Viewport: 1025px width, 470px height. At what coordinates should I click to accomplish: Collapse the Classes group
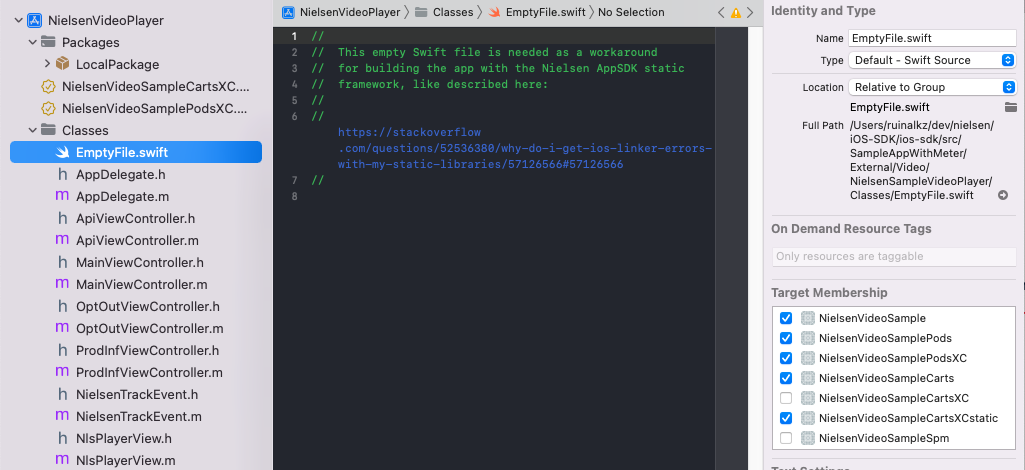coord(33,130)
